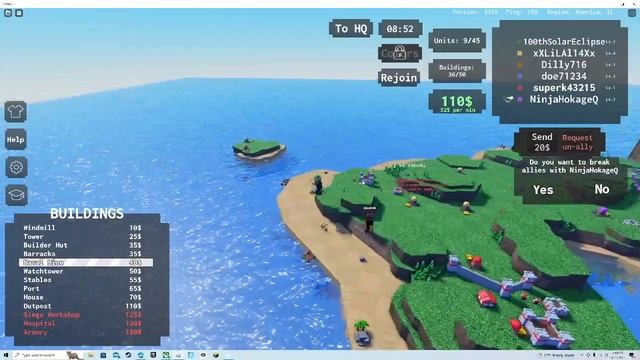Select Armory in the buildings list
The height and width of the screenshot is (360, 640).
tap(82, 332)
